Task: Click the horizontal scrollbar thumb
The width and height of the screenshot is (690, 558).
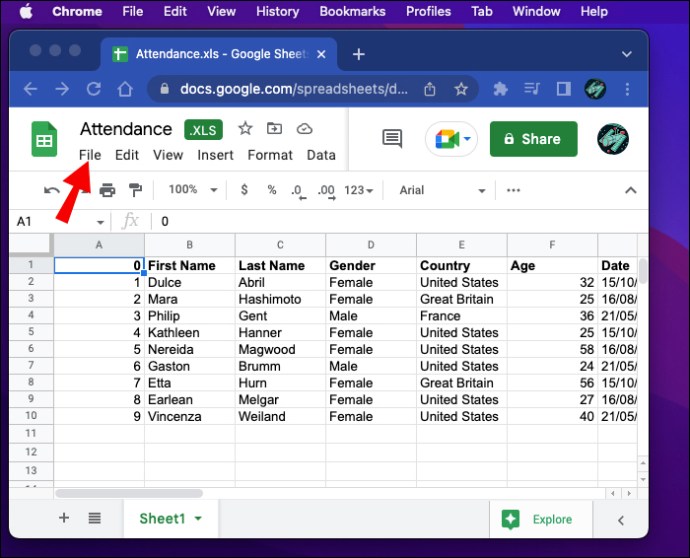Action: tap(129, 493)
